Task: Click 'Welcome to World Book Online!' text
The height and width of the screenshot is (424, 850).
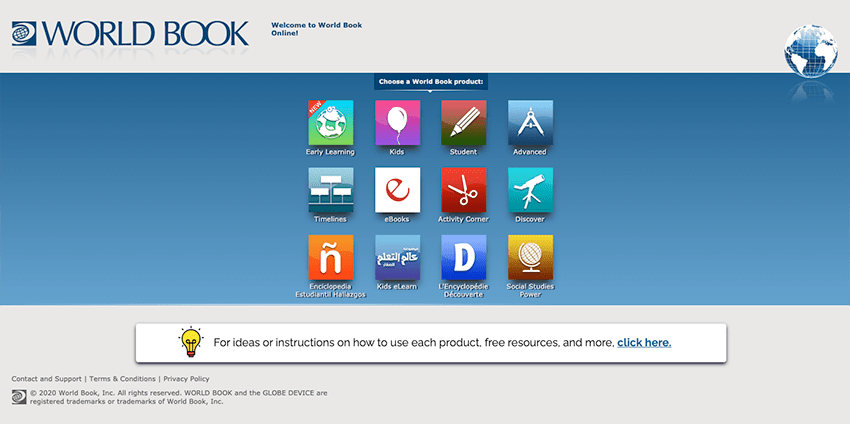Action: [317, 29]
